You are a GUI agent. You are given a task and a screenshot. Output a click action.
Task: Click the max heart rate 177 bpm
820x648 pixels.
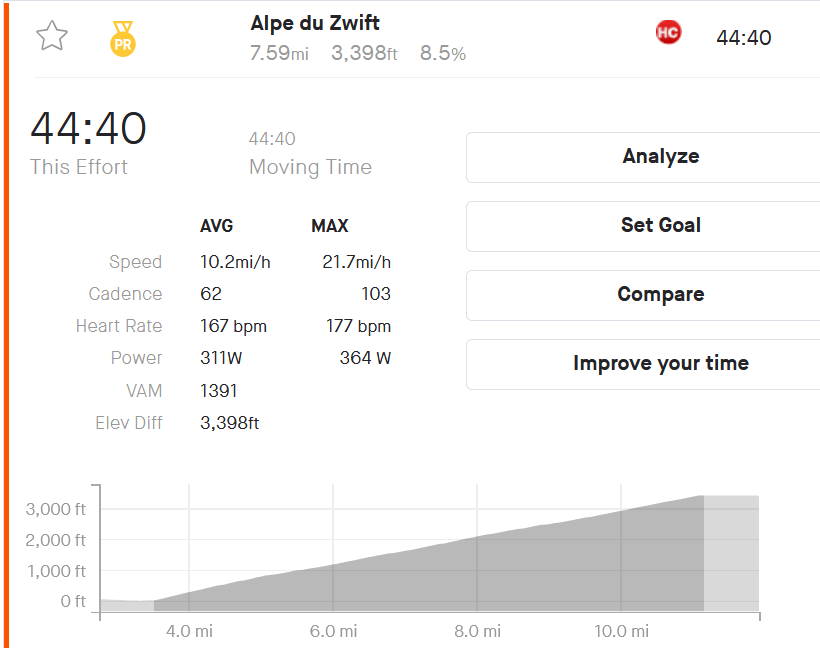tap(358, 326)
